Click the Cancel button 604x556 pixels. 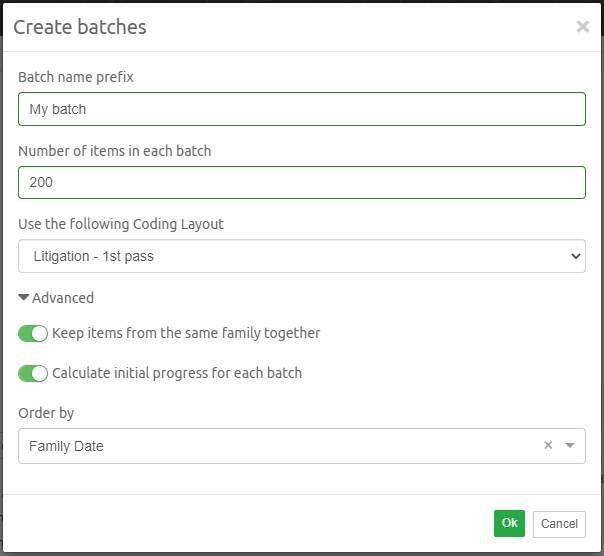(x=559, y=524)
